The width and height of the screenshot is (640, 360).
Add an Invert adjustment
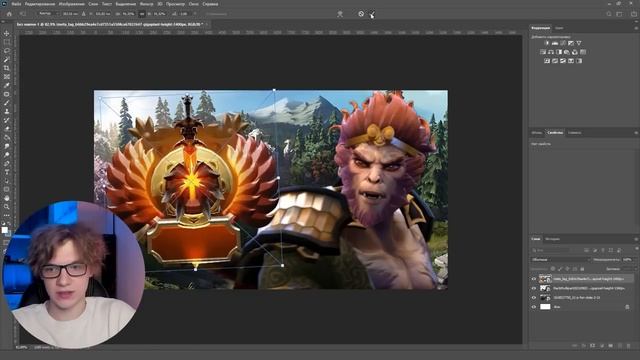pos(547,61)
